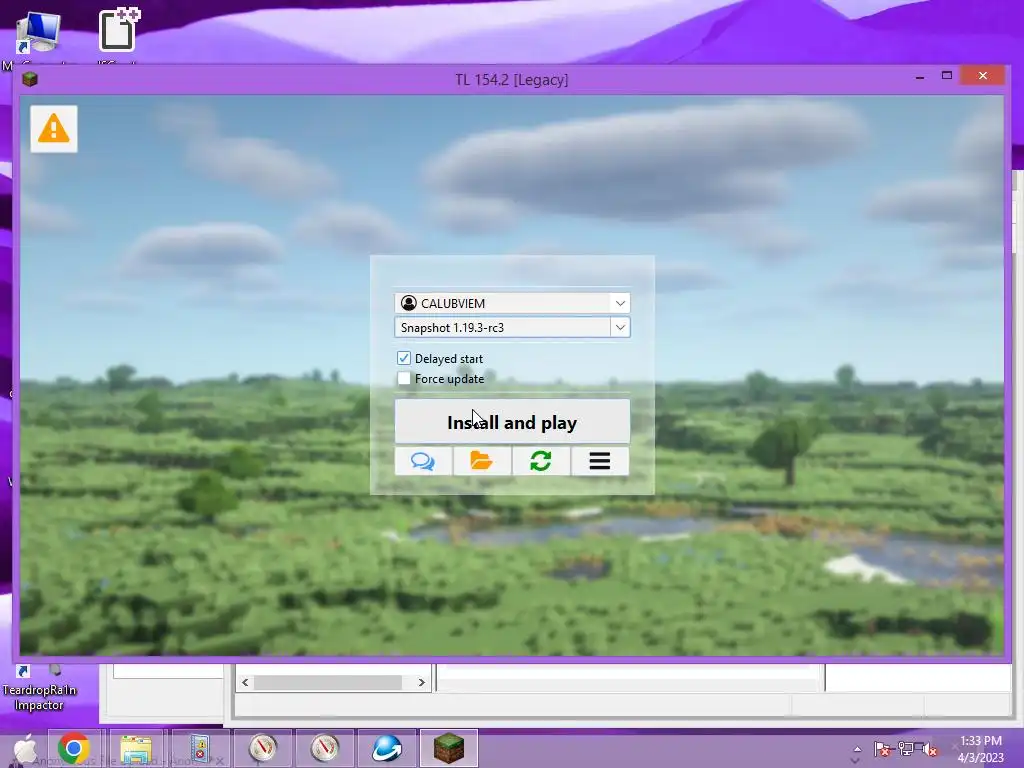Open the game folder with the orange folder icon
Viewport: 1024px width, 768px height.
point(482,461)
